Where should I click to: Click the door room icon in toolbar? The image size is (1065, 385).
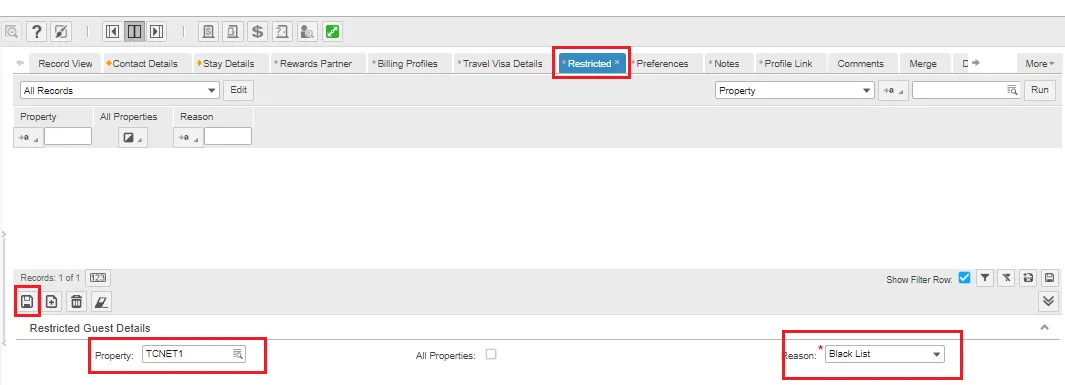click(233, 31)
